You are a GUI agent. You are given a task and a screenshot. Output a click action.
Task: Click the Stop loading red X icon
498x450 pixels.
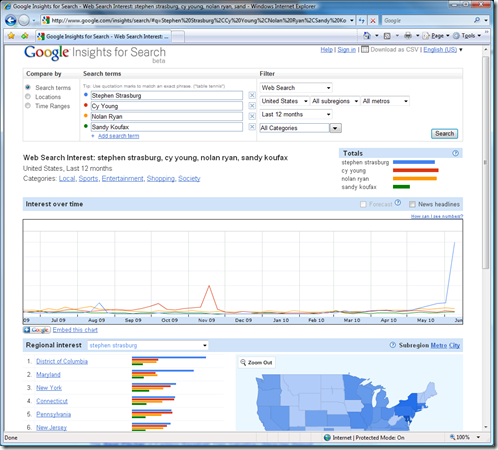(x=373, y=21)
